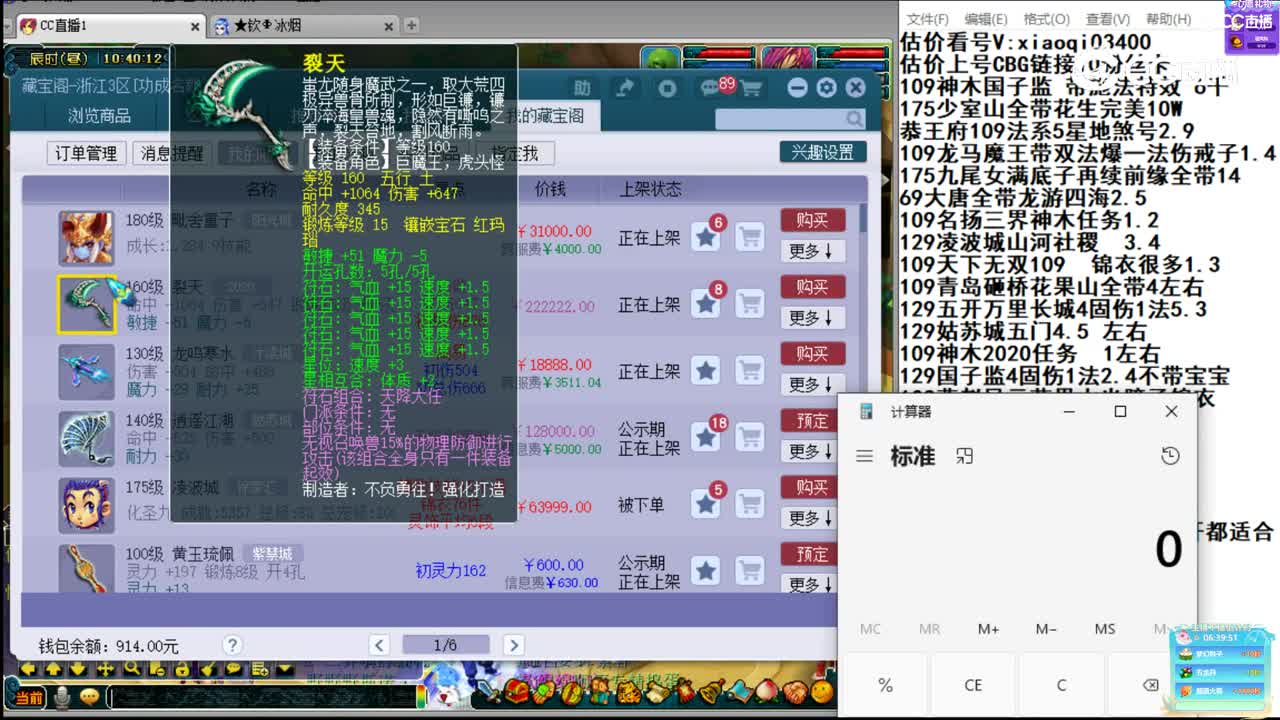Screen dimensions: 1280x720
Task: Add the ¥18888 item to cart
Action: (x=750, y=371)
